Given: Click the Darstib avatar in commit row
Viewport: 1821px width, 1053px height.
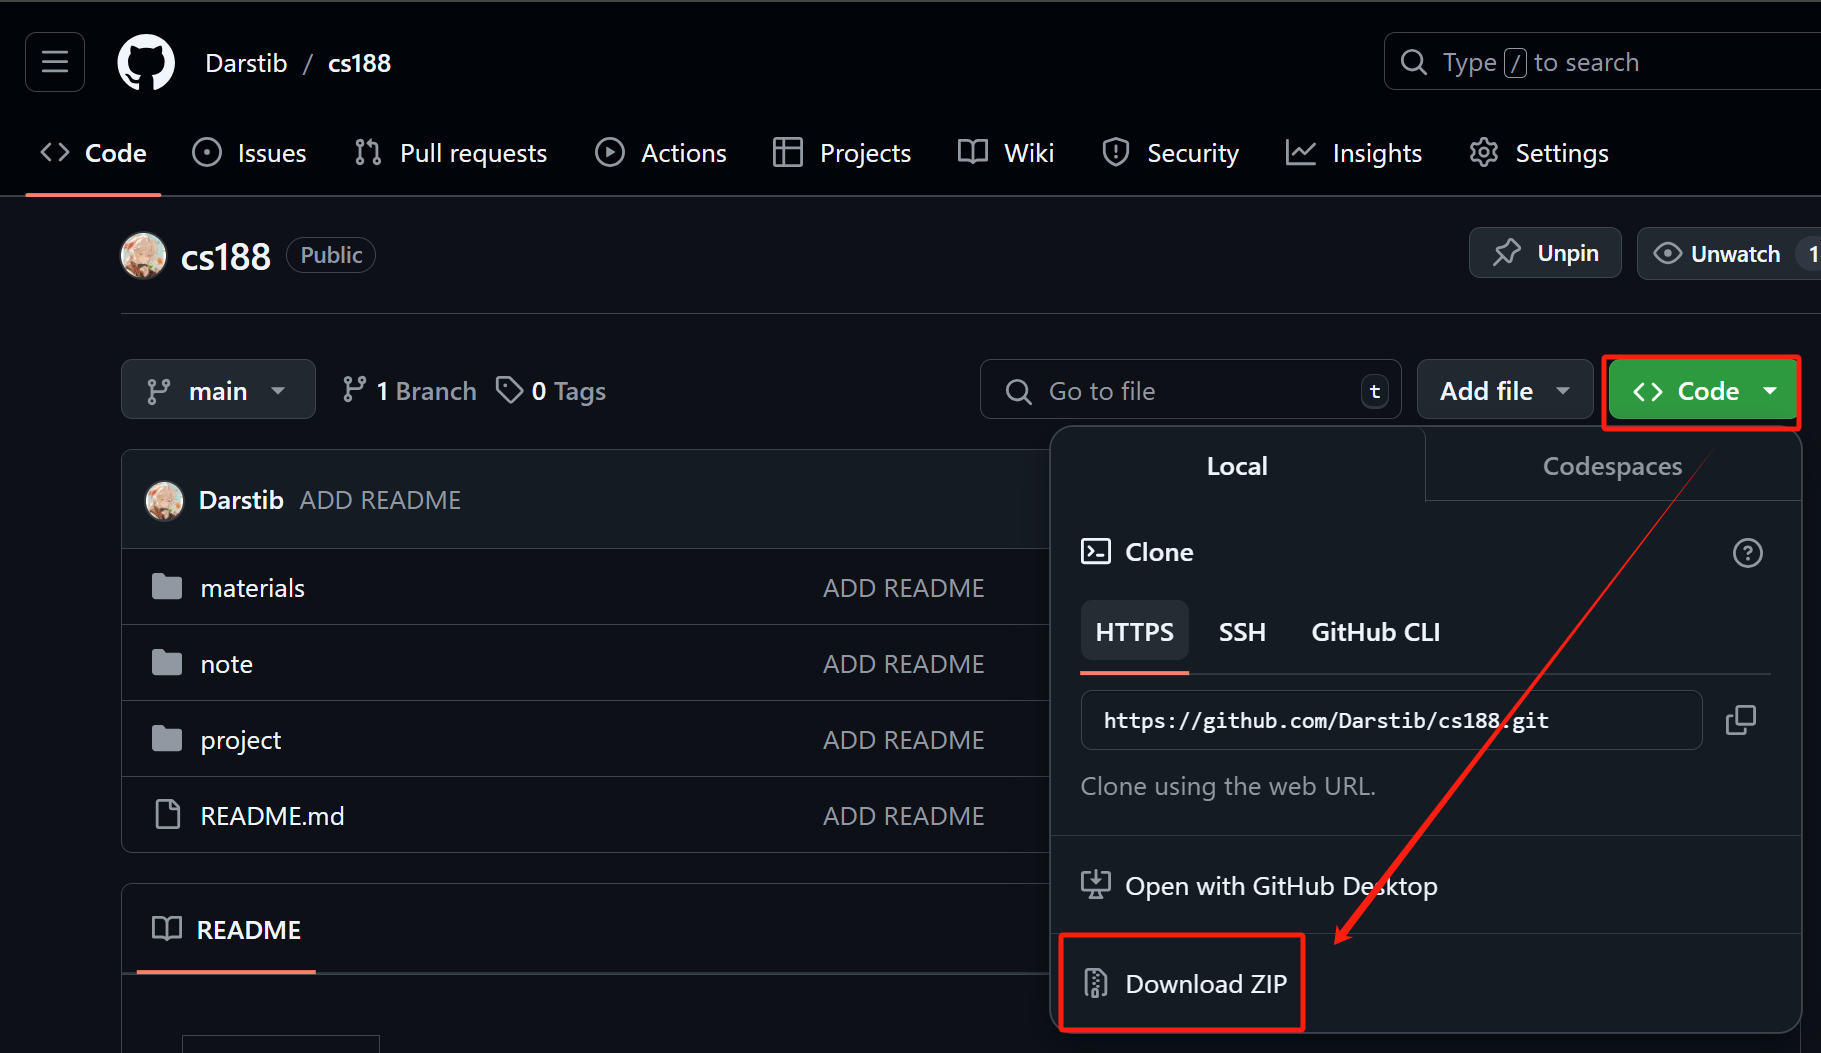Looking at the screenshot, I should [164, 500].
